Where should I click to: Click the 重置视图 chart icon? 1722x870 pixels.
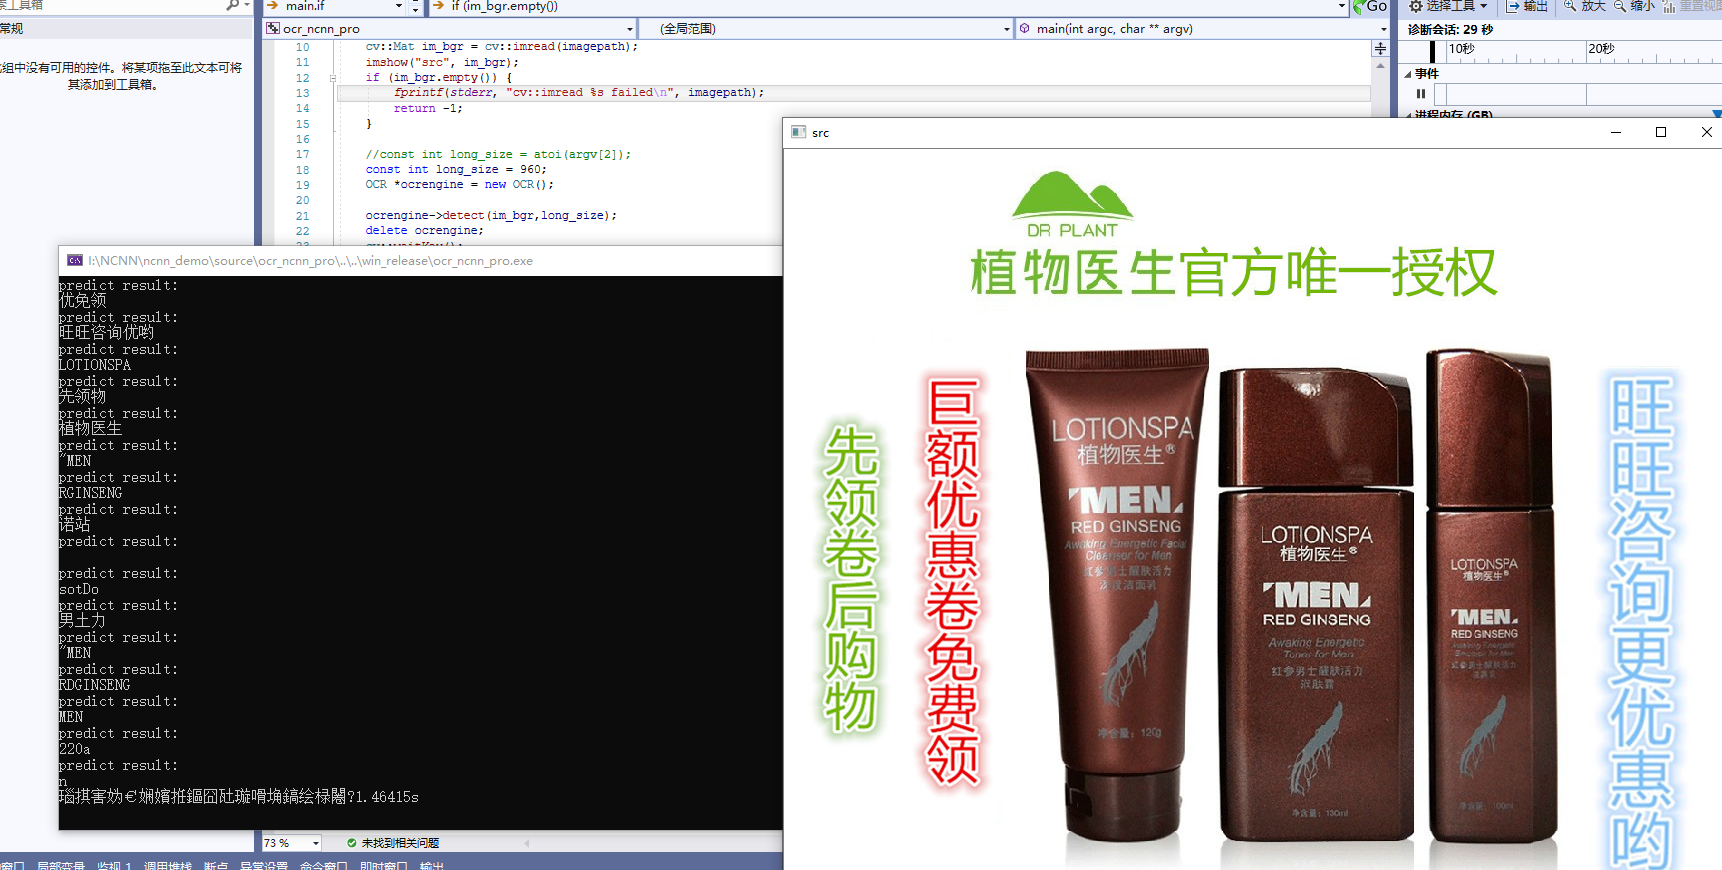(x=1669, y=6)
